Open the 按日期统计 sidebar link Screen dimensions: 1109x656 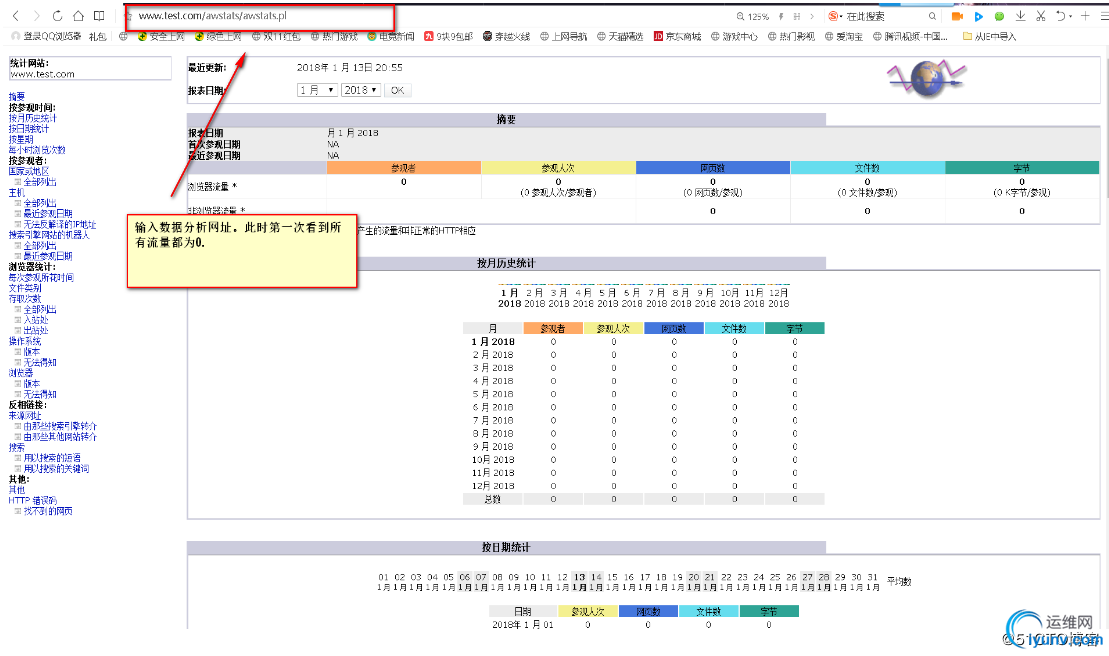29,129
